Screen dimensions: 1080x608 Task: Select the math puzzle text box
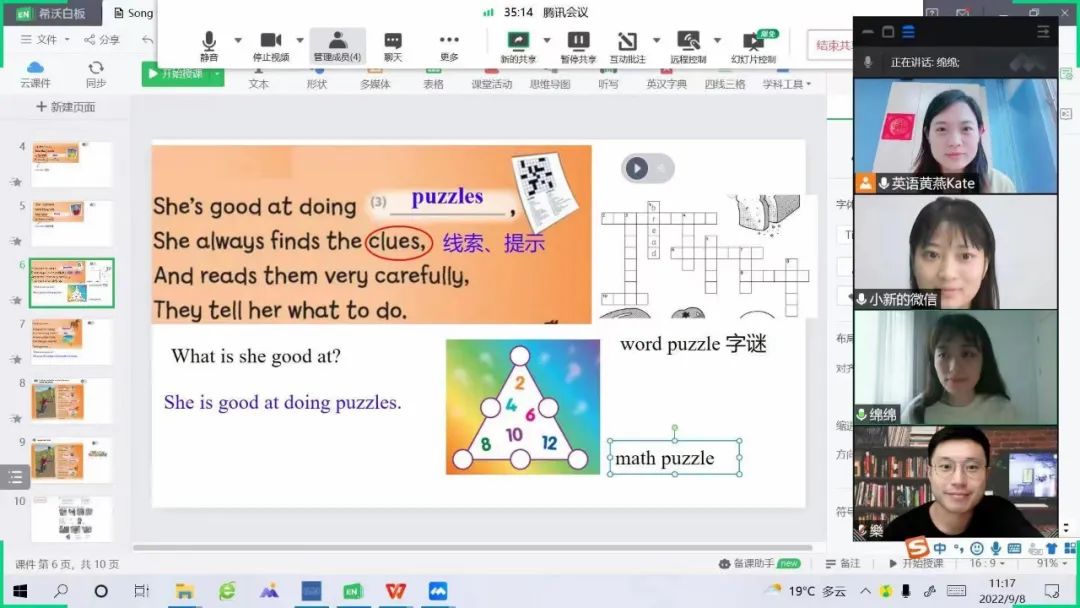pyautogui.click(x=674, y=458)
